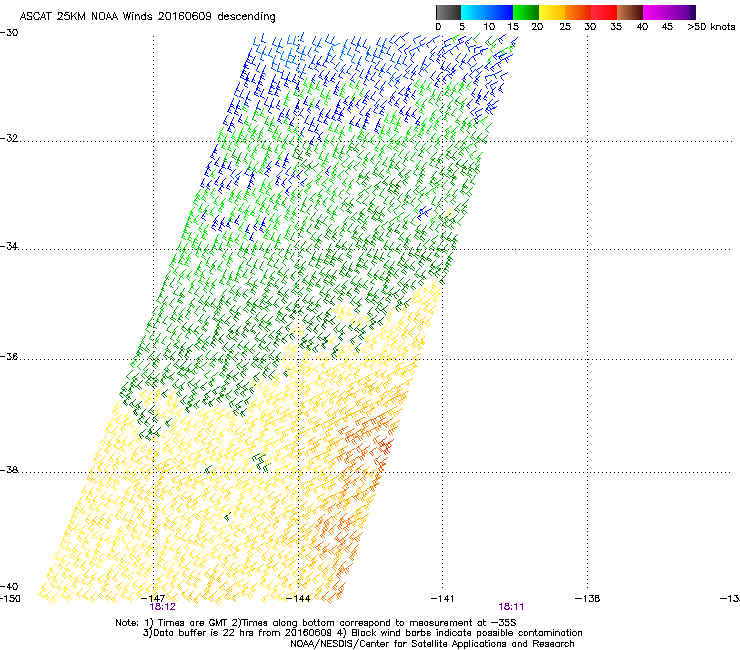Image resolution: width=740 pixels, height=650 pixels.
Task: Click the latitude label '-40'
Action: 9,587
